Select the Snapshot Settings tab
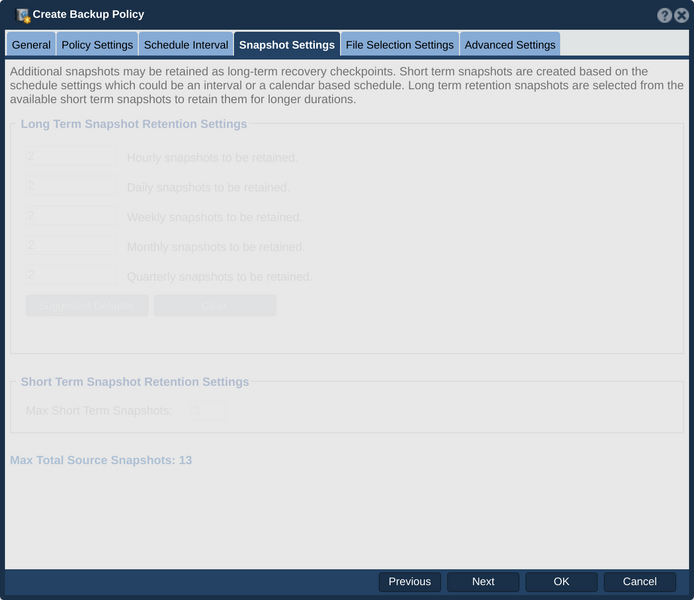 (x=287, y=45)
